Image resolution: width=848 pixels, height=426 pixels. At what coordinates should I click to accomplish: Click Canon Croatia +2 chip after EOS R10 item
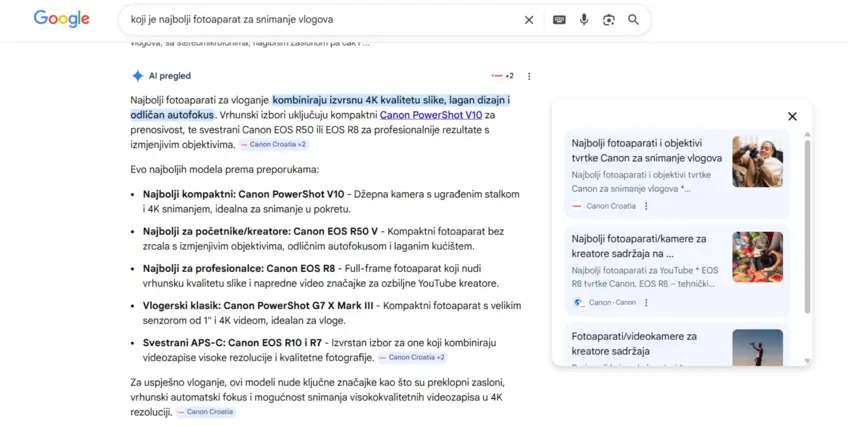coord(412,357)
